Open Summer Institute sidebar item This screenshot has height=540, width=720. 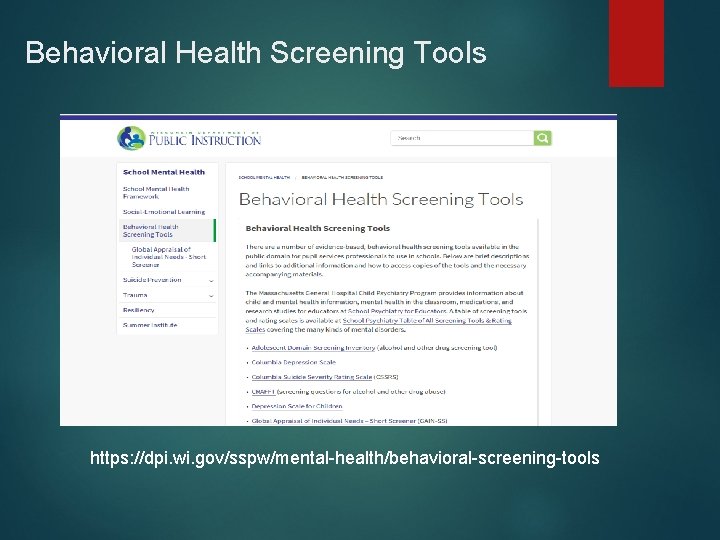pyautogui.click(x=150, y=325)
